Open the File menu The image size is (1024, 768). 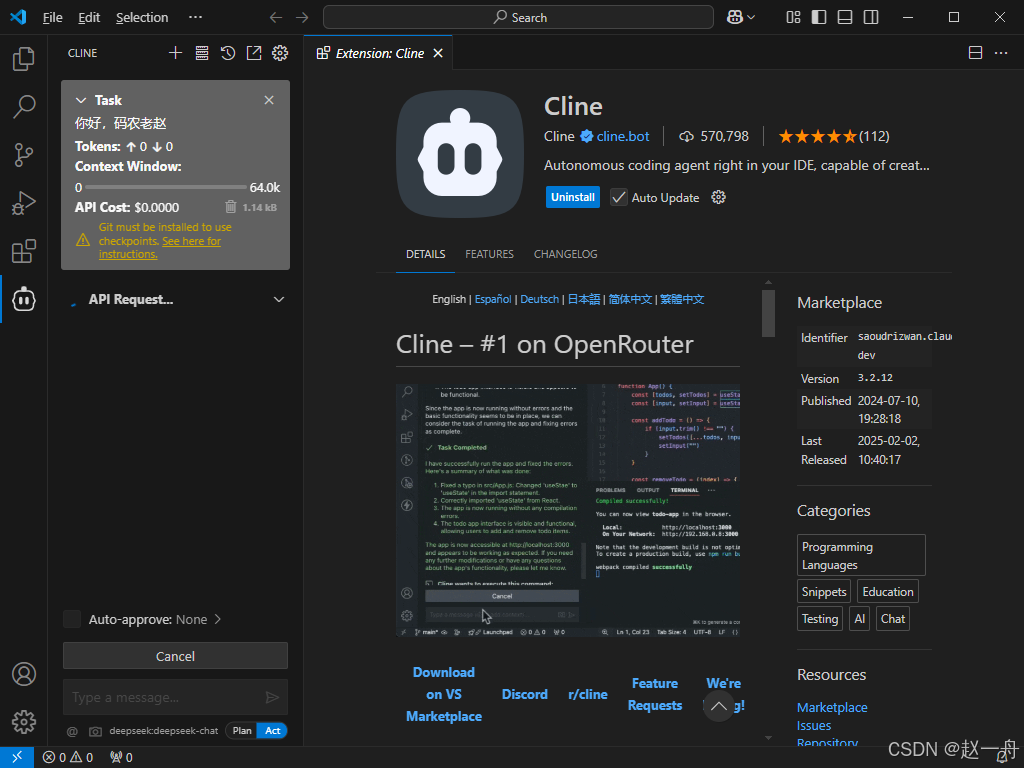(x=52, y=18)
